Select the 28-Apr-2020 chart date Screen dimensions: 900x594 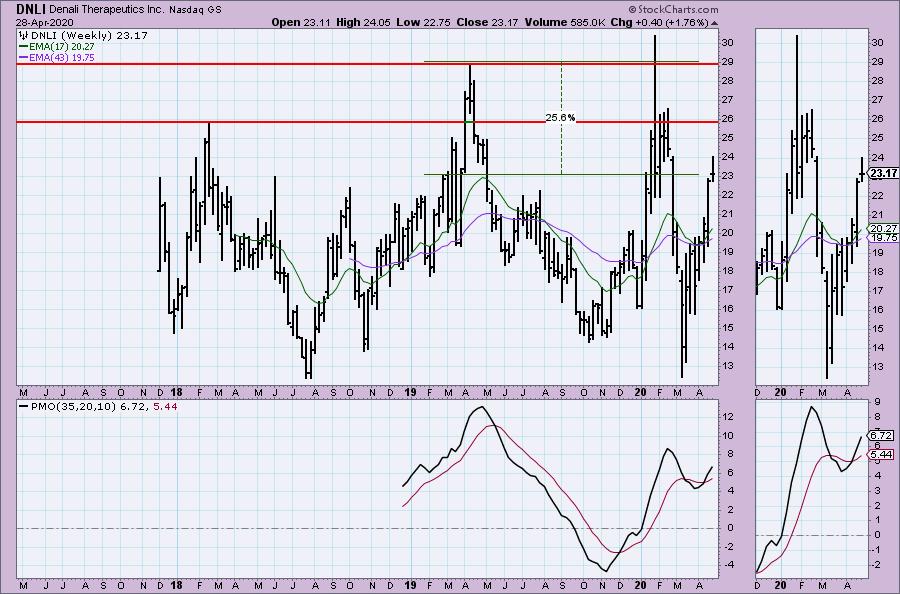[x=44, y=22]
